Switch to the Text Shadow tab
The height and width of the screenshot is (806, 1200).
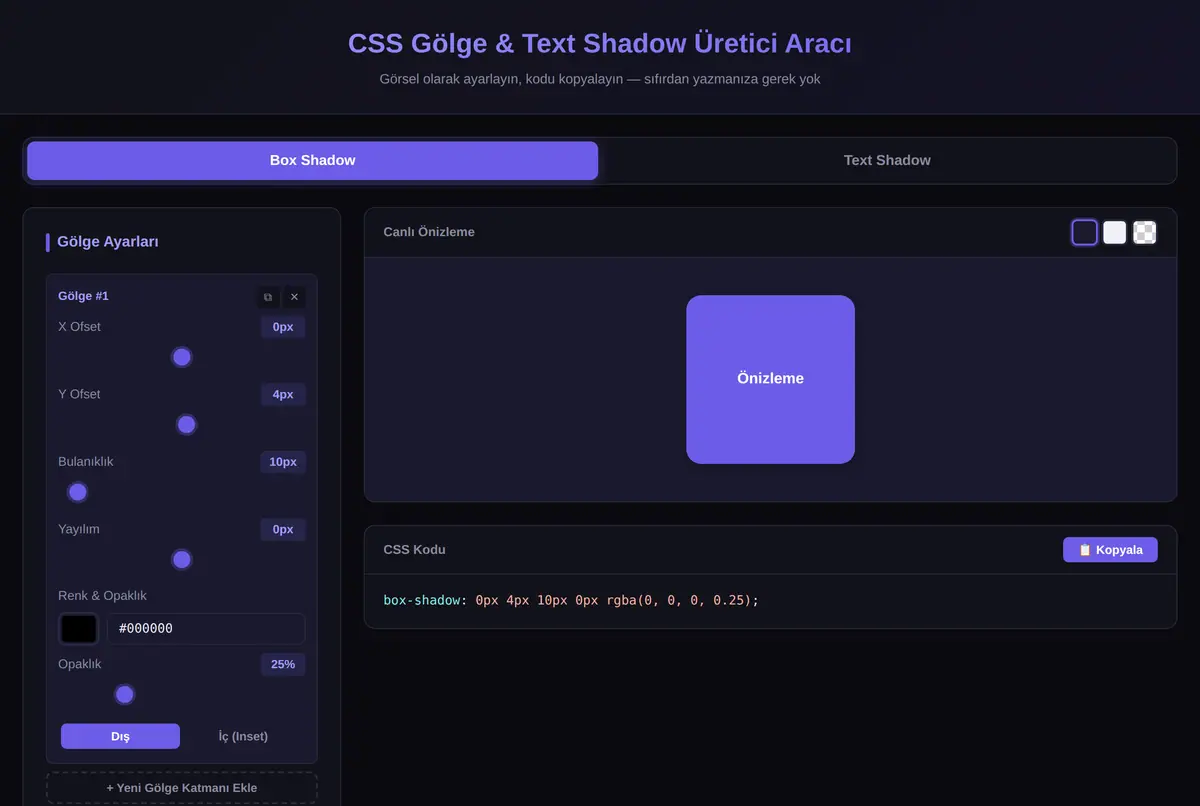(x=887, y=160)
